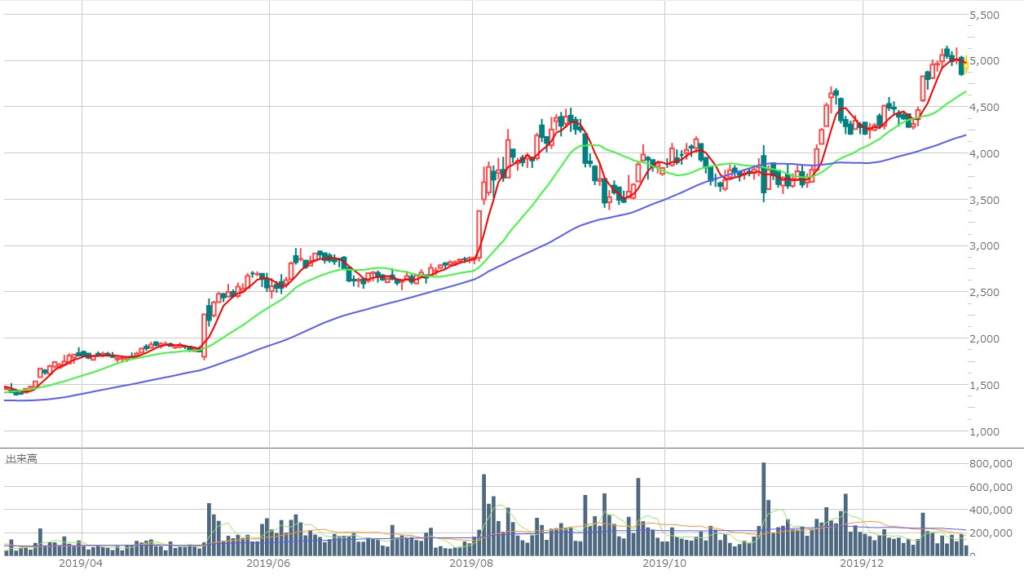This screenshot has width=1024, height=579.
Task: Click the 1,000 price axis label
Action: (984, 431)
